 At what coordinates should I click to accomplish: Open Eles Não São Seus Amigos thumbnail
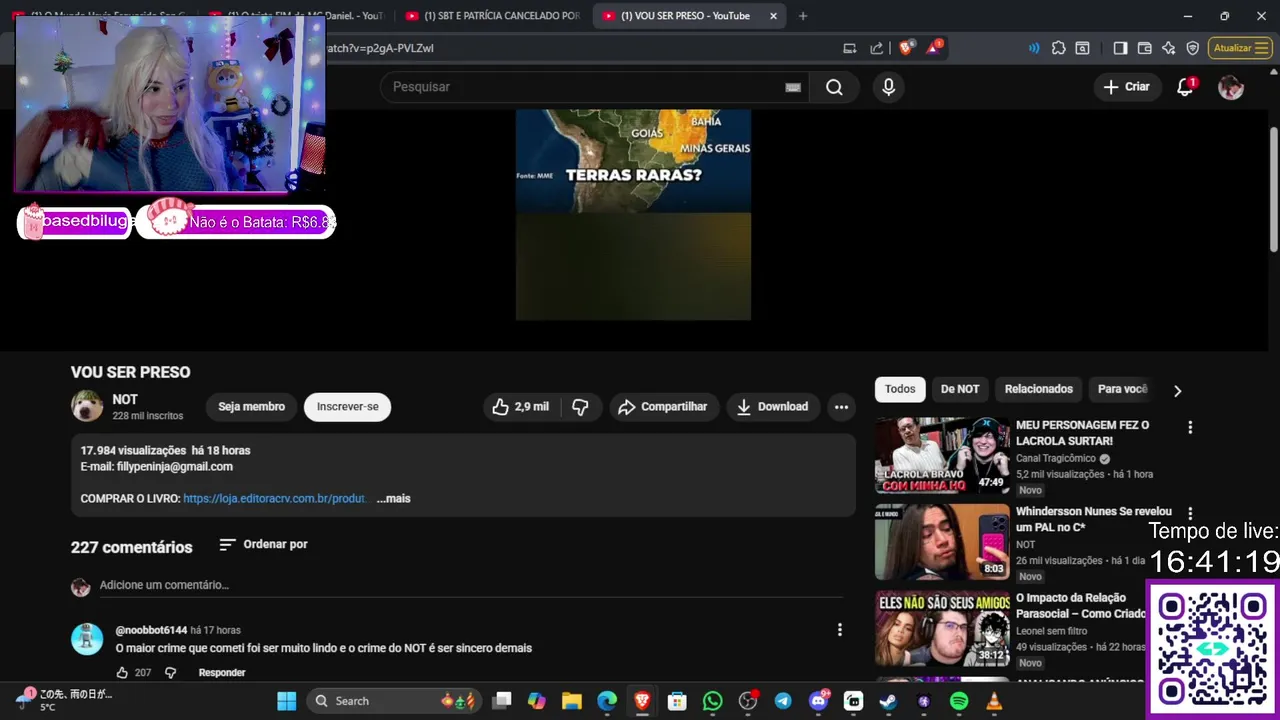(942, 628)
